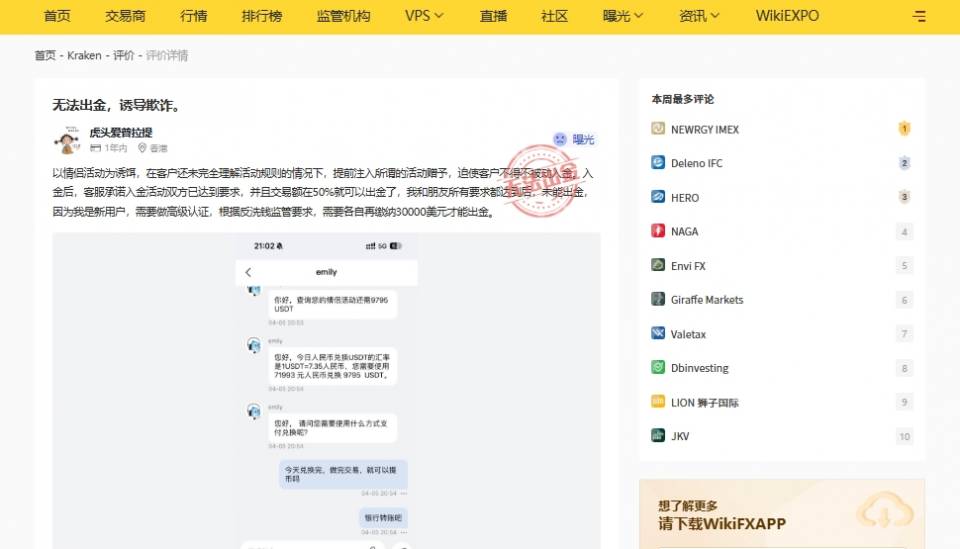Click 首页 breadcrumb link
Screen dimensions: 960x549
pyautogui.click(x=45, y=55)
